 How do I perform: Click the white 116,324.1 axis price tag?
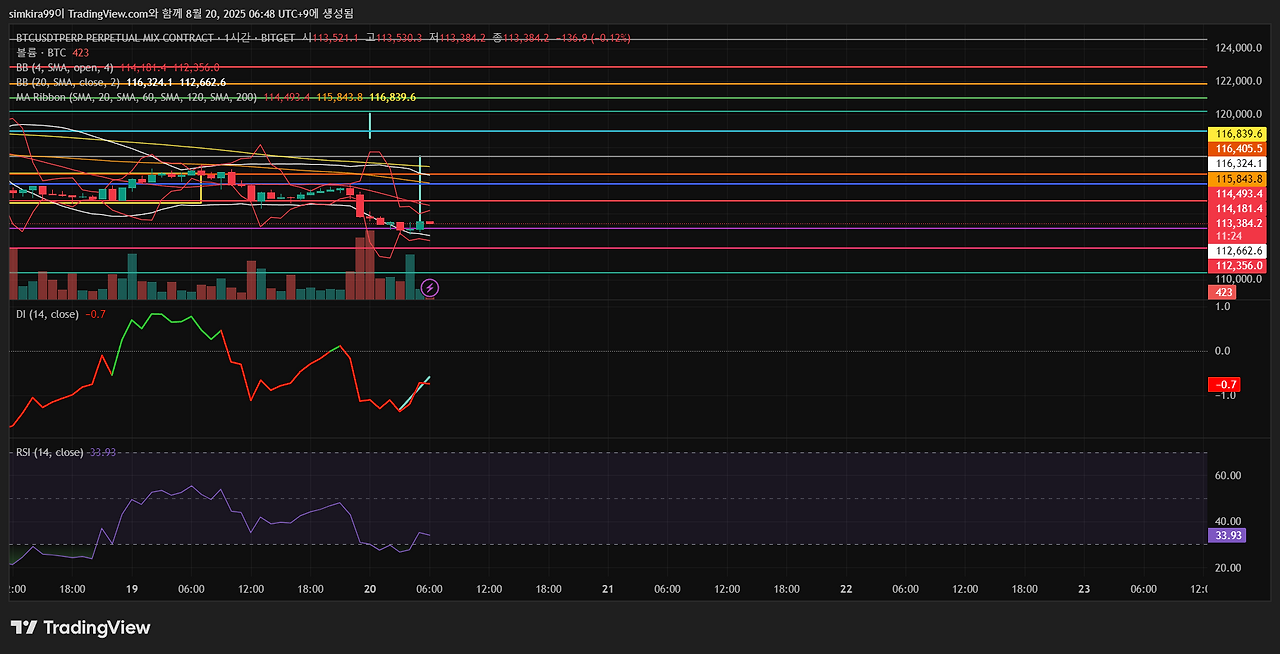(x=1239, y=163)
